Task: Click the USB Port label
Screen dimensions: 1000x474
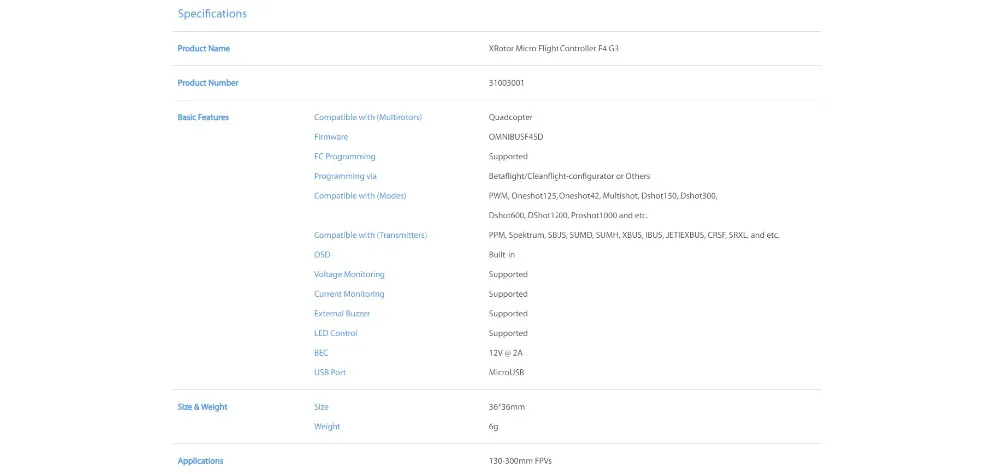Action: [330, 373]
